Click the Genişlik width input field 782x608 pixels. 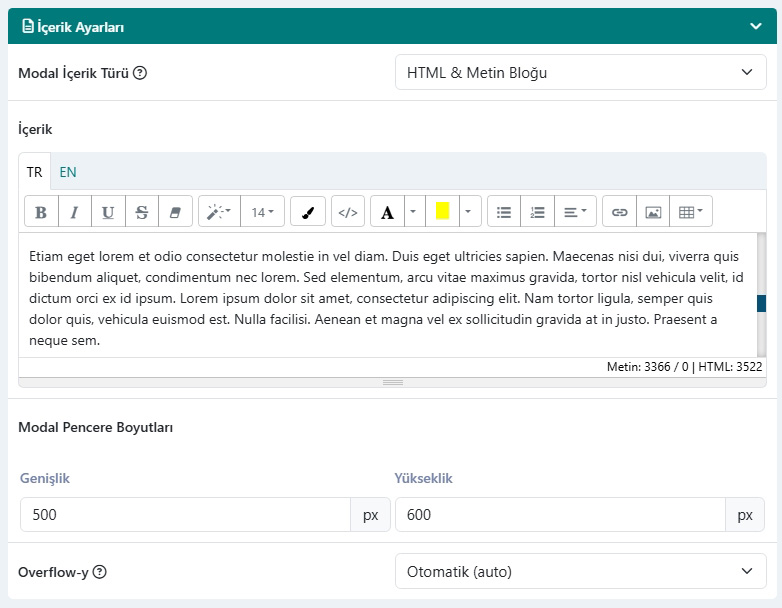[186, 514]
